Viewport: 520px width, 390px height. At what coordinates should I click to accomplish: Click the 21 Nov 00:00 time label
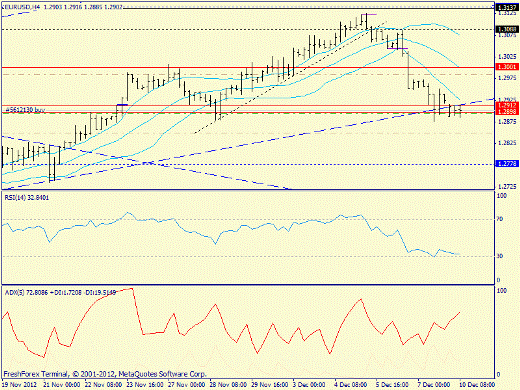[62, 385]
